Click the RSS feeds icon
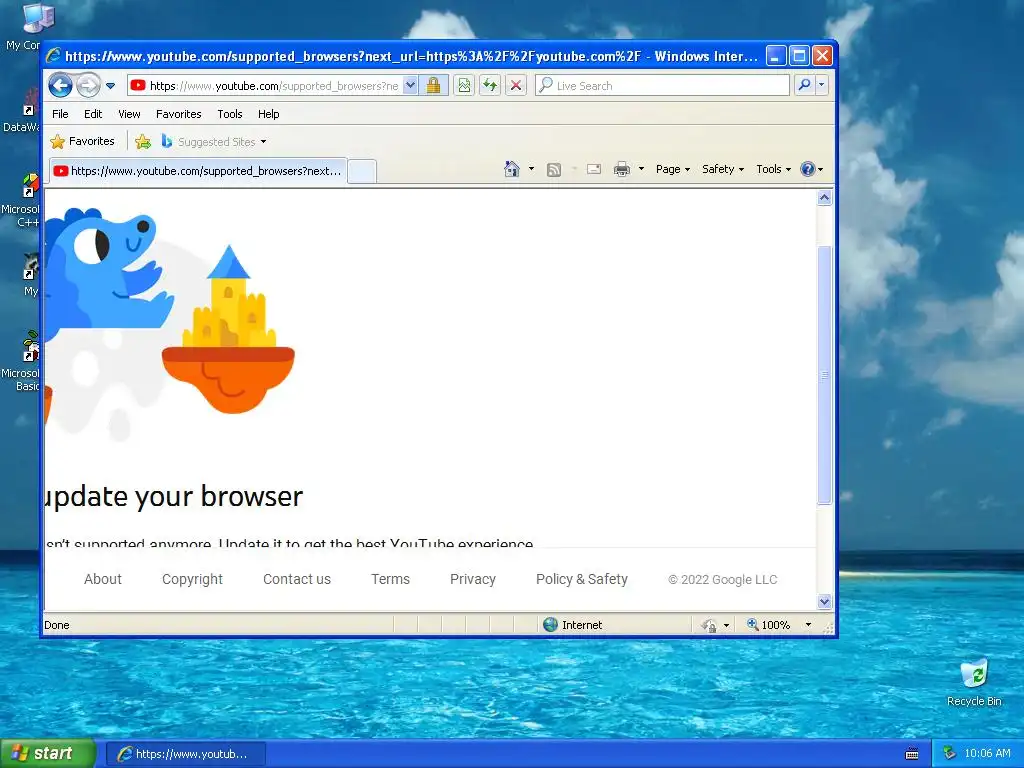The width and height of the screenshot is (1024, 768). click(x=554, y=170)
